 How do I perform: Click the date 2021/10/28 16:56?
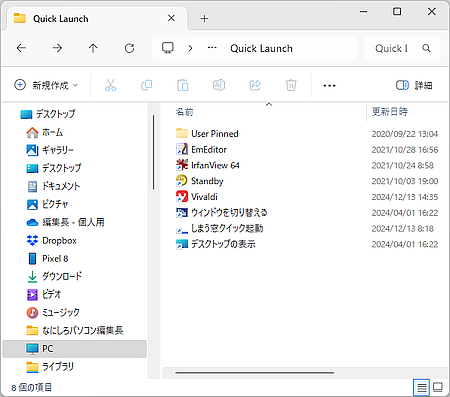[x=405, y=150]
